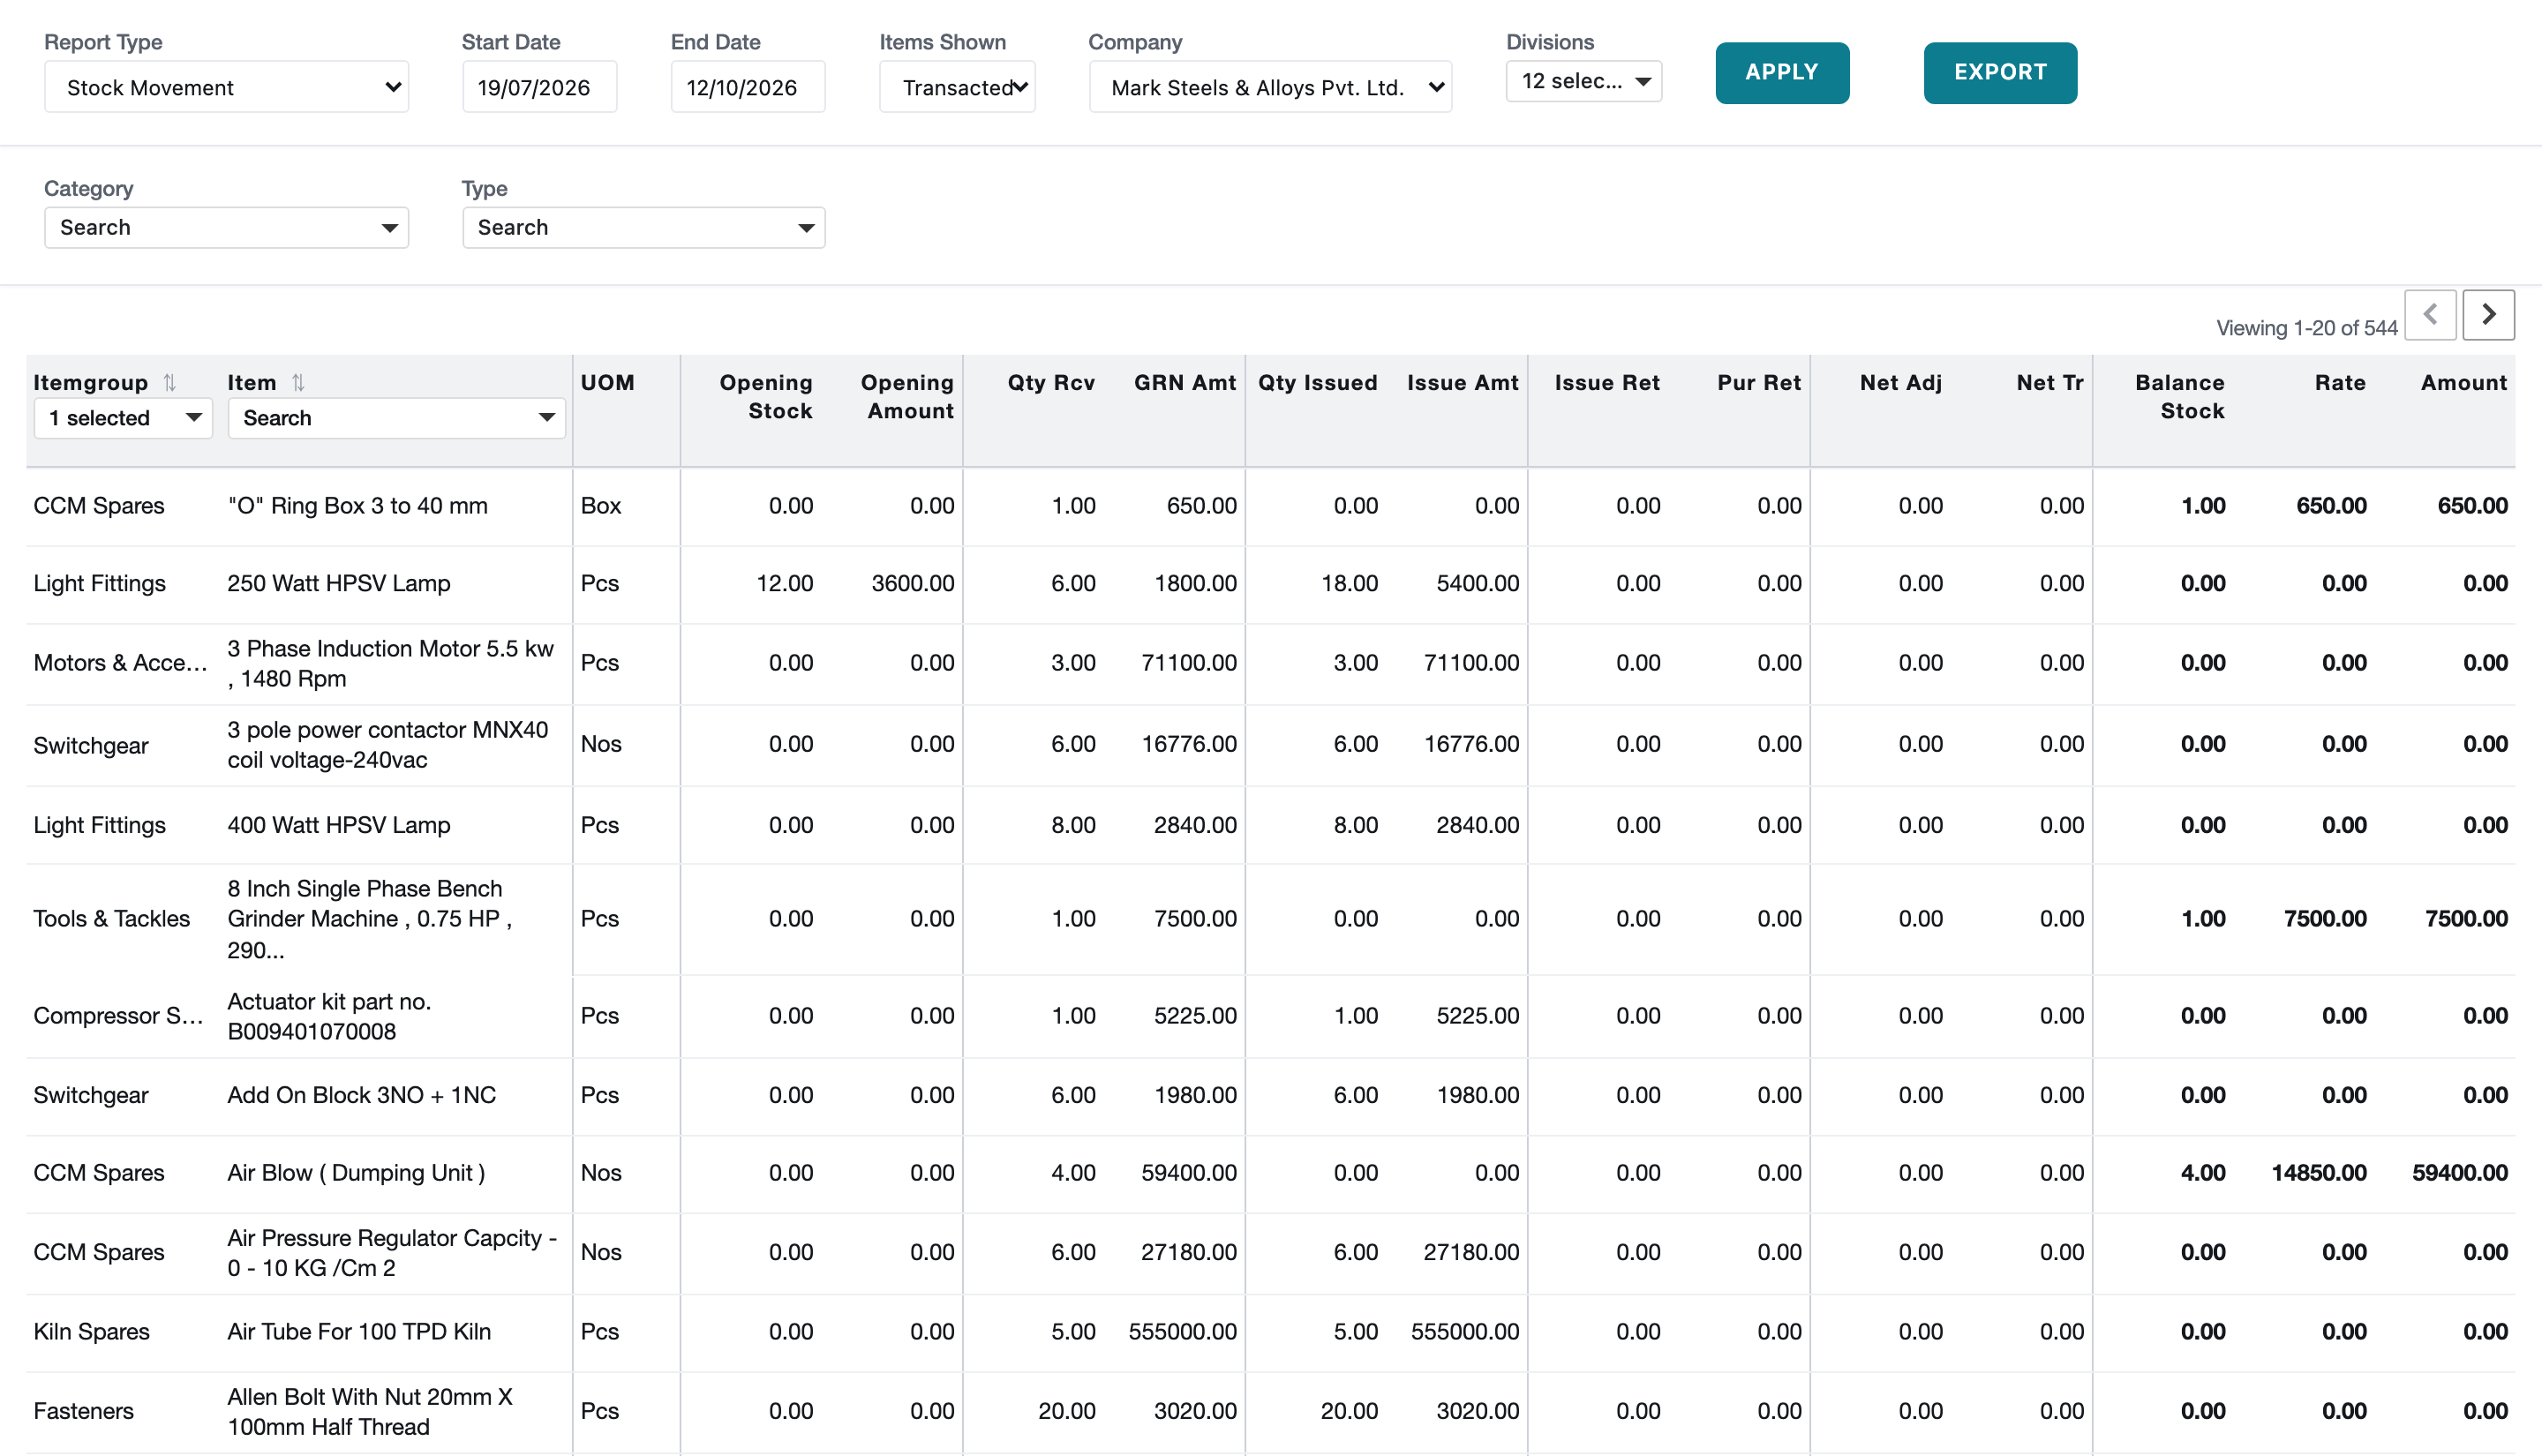Open Item search filter dropdown

click(396, 418)
